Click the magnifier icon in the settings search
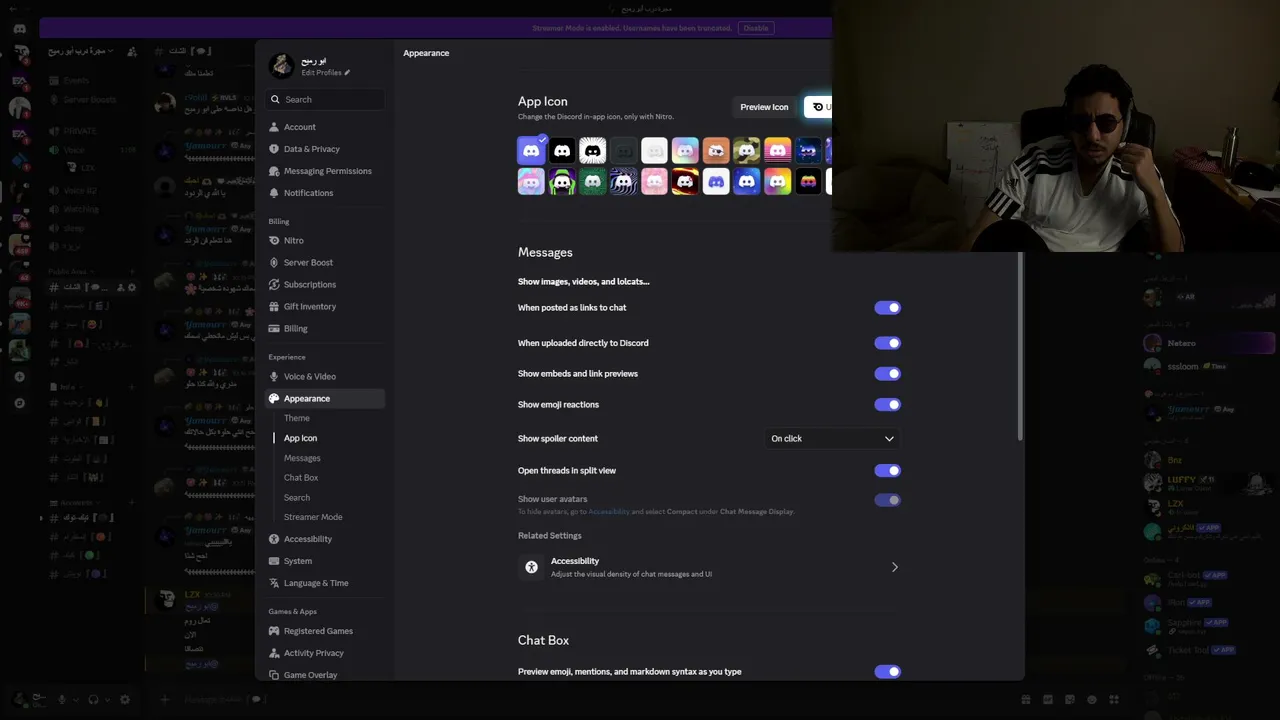 coord(275,99)
